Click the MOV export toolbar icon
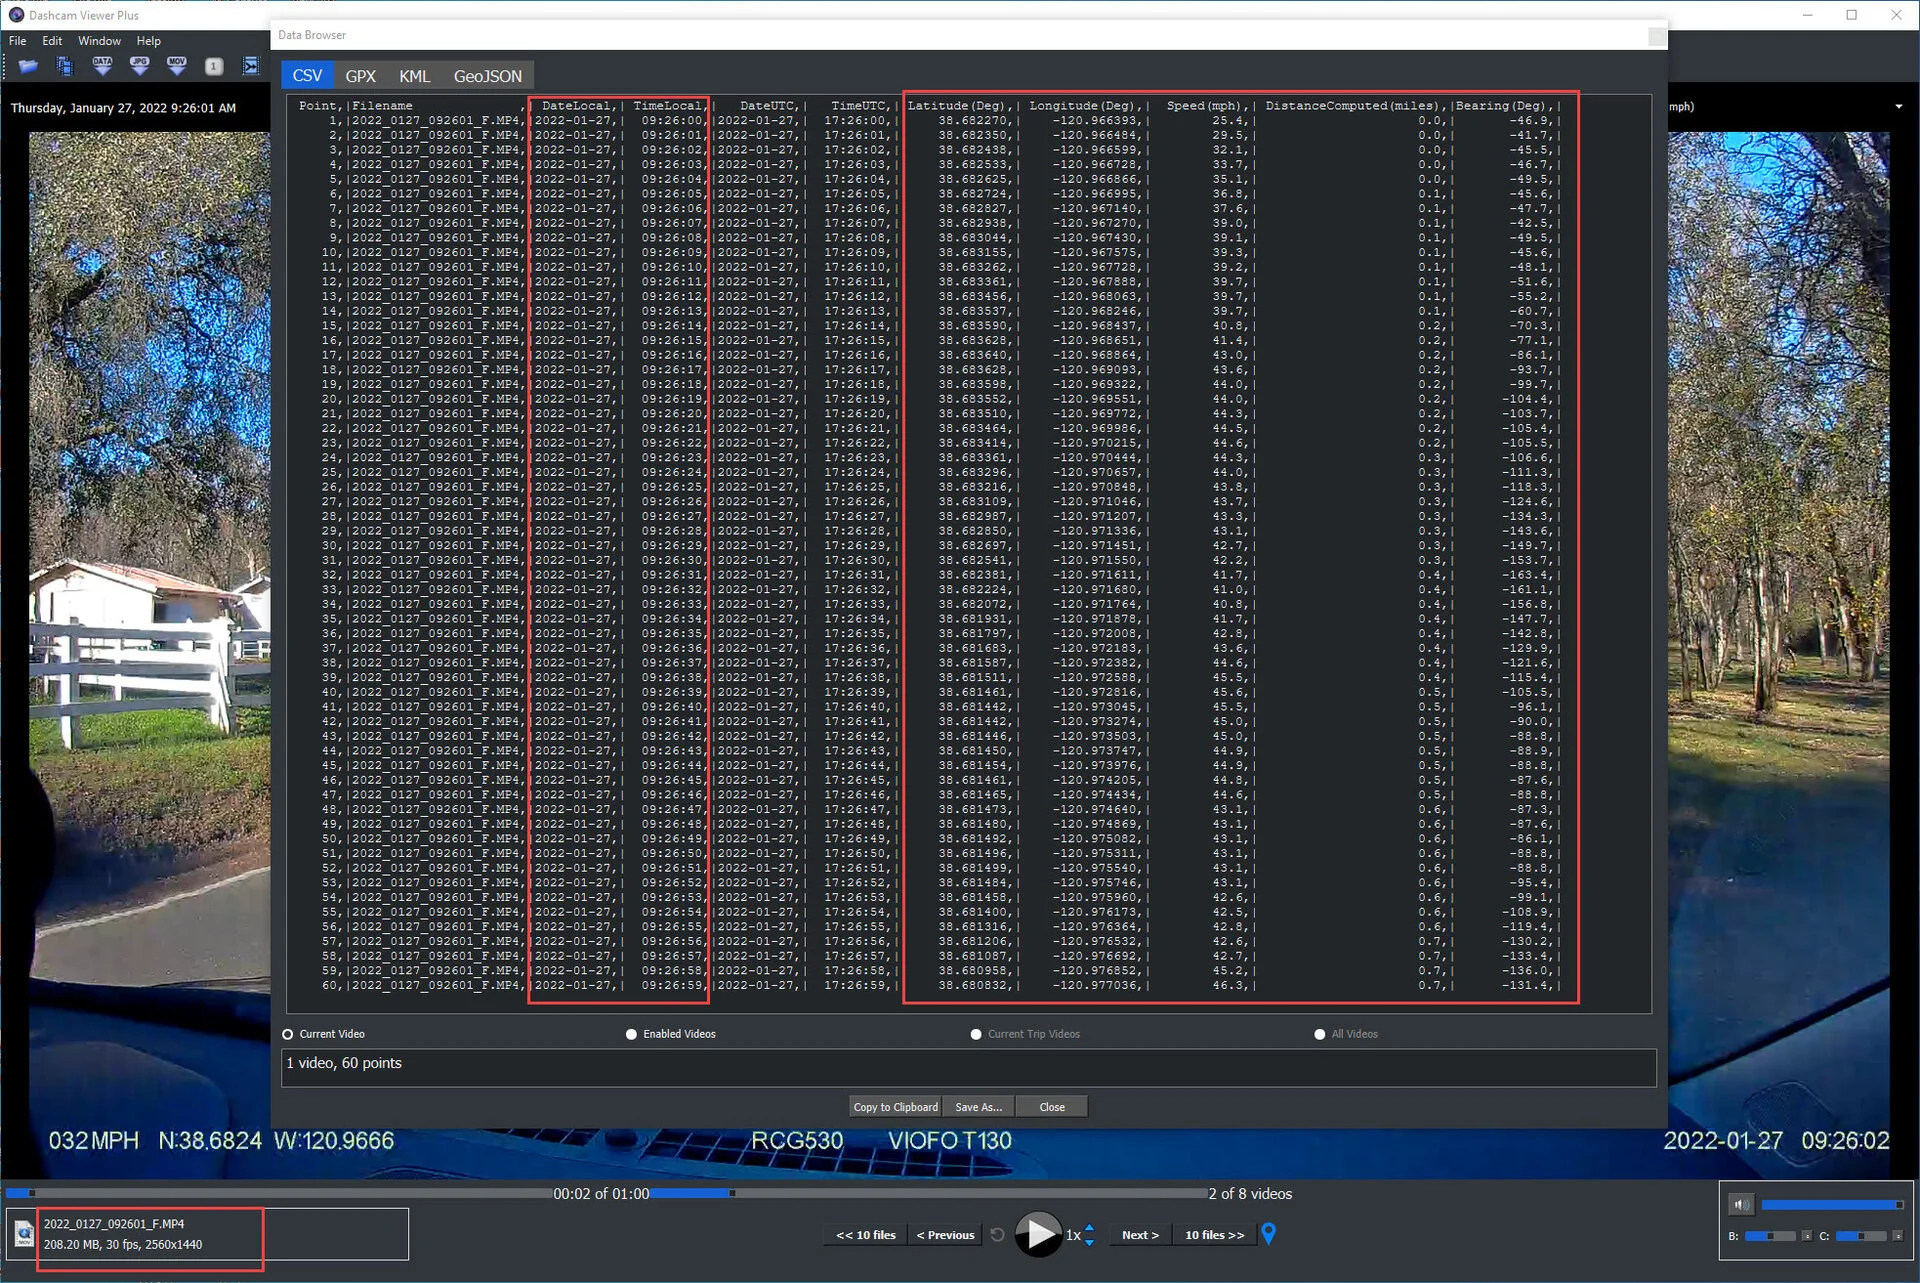 177,66
